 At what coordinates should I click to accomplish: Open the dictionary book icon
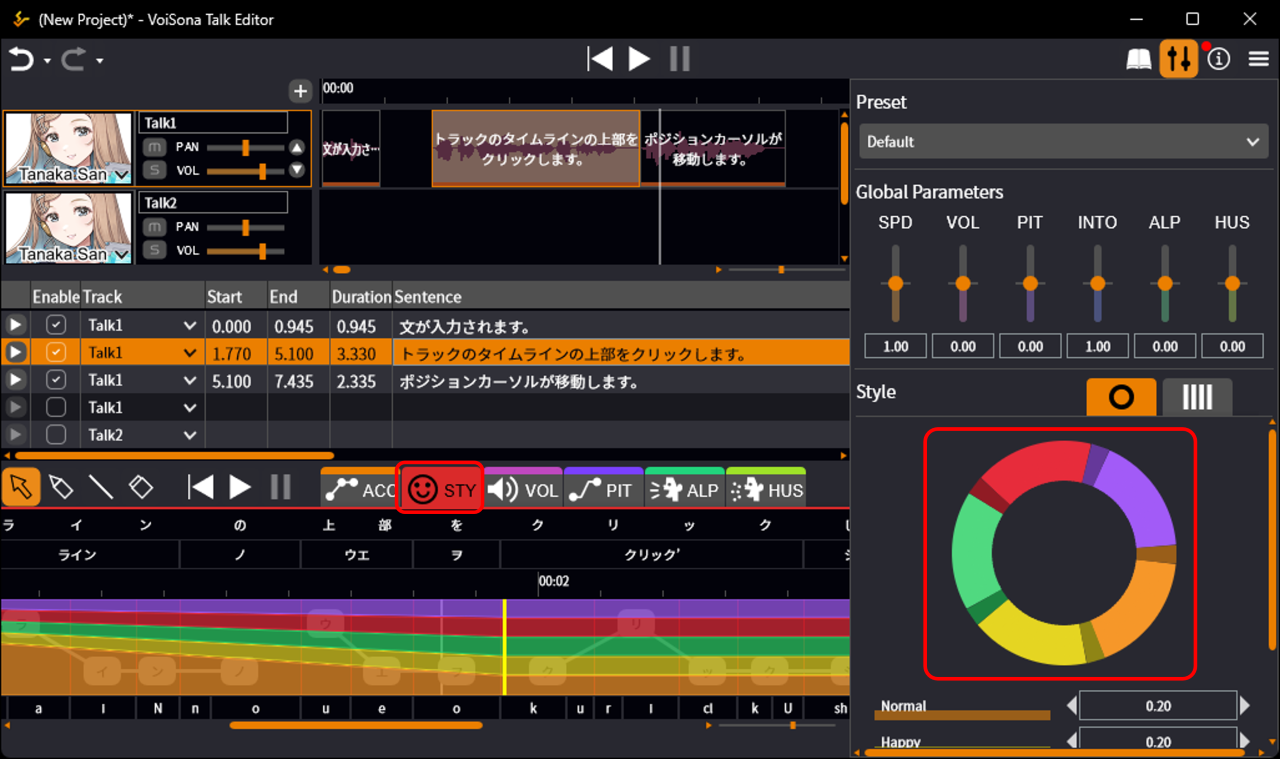click(1139, 59)
